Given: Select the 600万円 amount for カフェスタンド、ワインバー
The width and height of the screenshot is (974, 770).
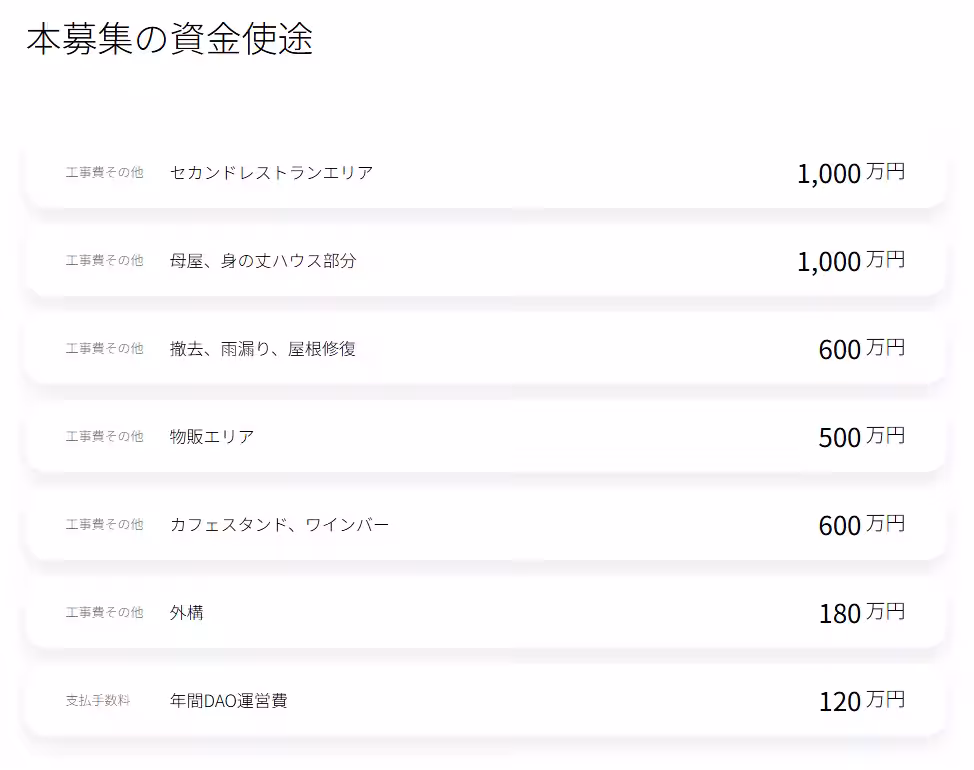Looking at the screenshot, I should (861, 525).
